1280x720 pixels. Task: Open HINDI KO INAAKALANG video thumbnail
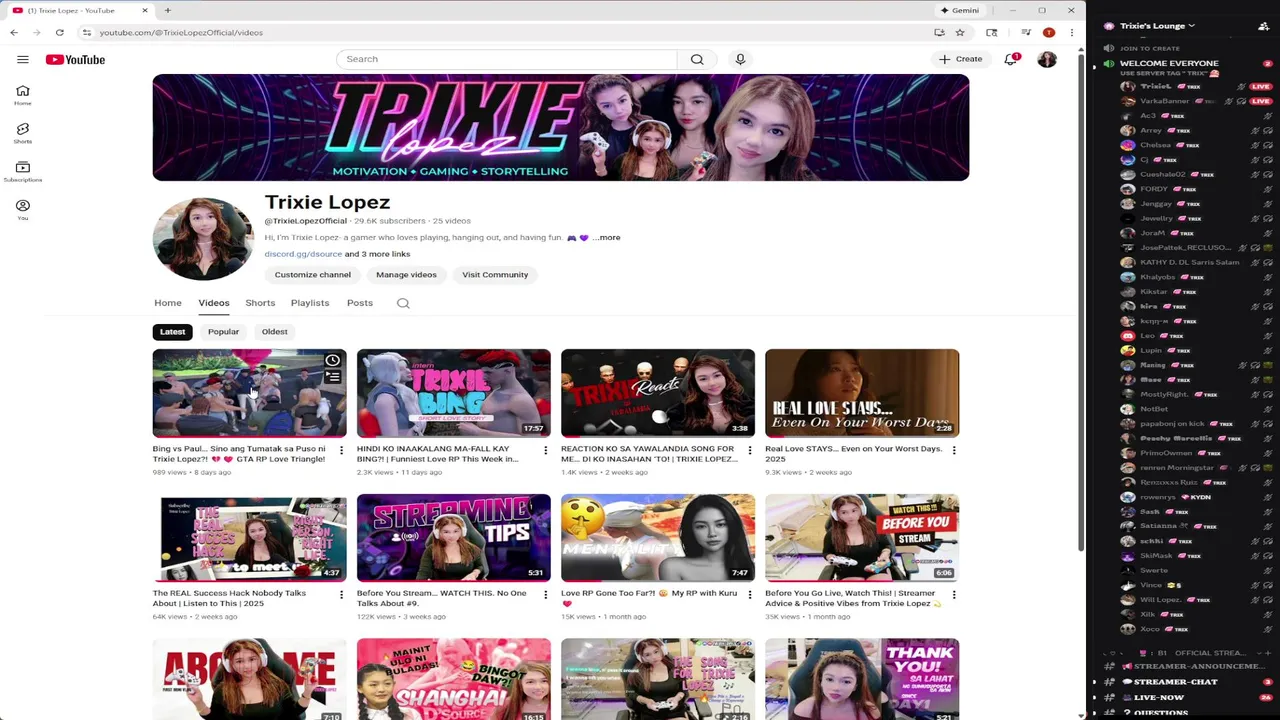453,393
